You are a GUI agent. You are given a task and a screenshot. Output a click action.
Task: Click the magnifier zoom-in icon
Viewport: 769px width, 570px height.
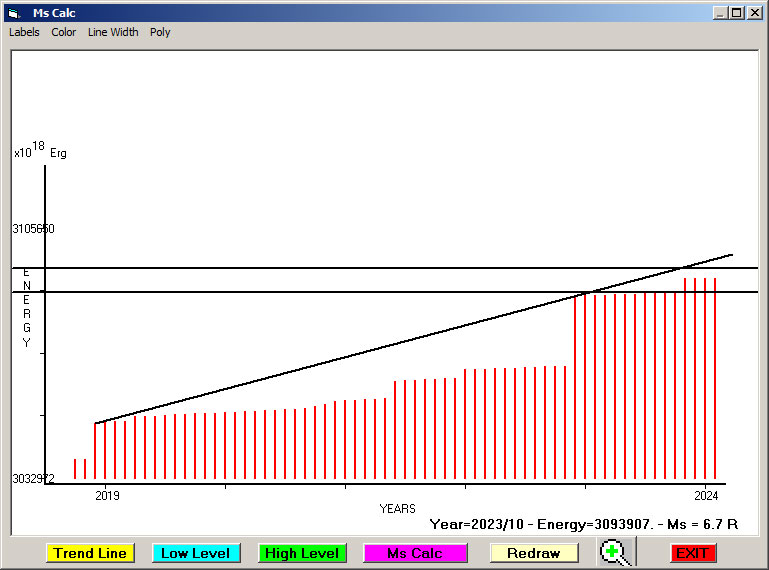[x=614, y=552]
